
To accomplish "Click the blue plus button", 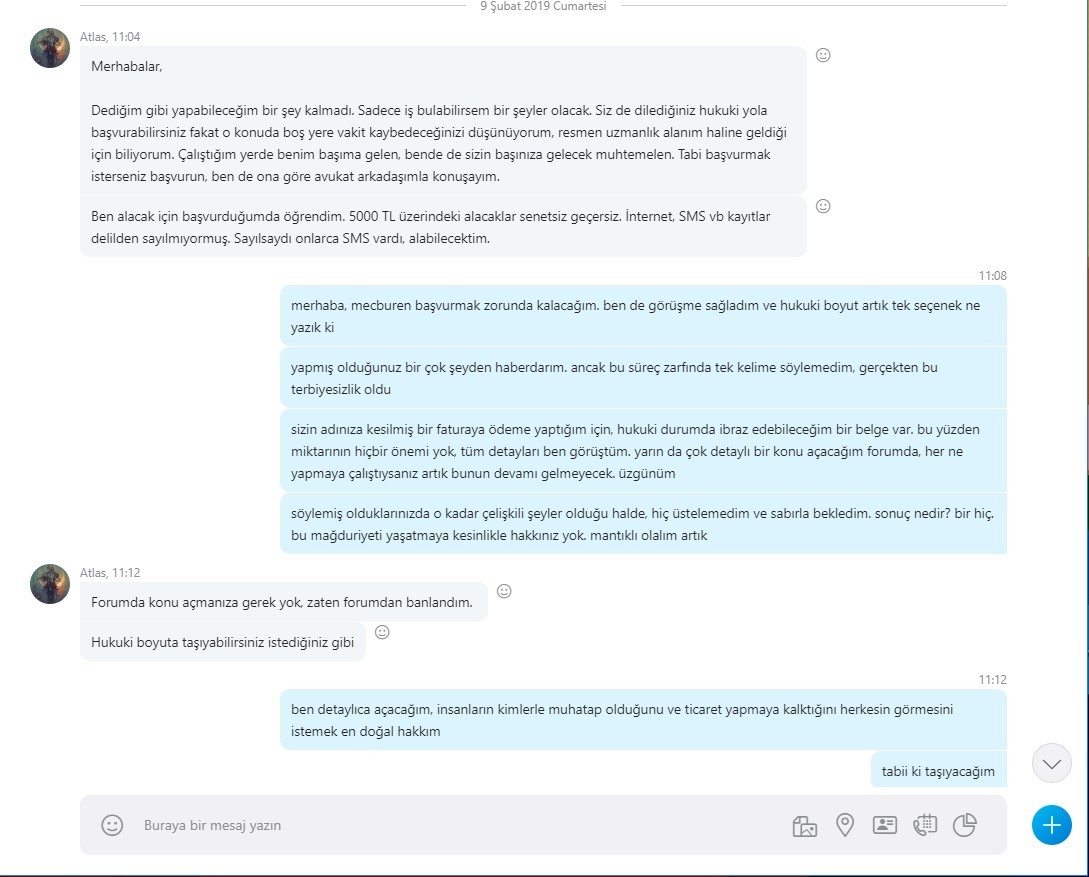I will (x=1051, y=825).
